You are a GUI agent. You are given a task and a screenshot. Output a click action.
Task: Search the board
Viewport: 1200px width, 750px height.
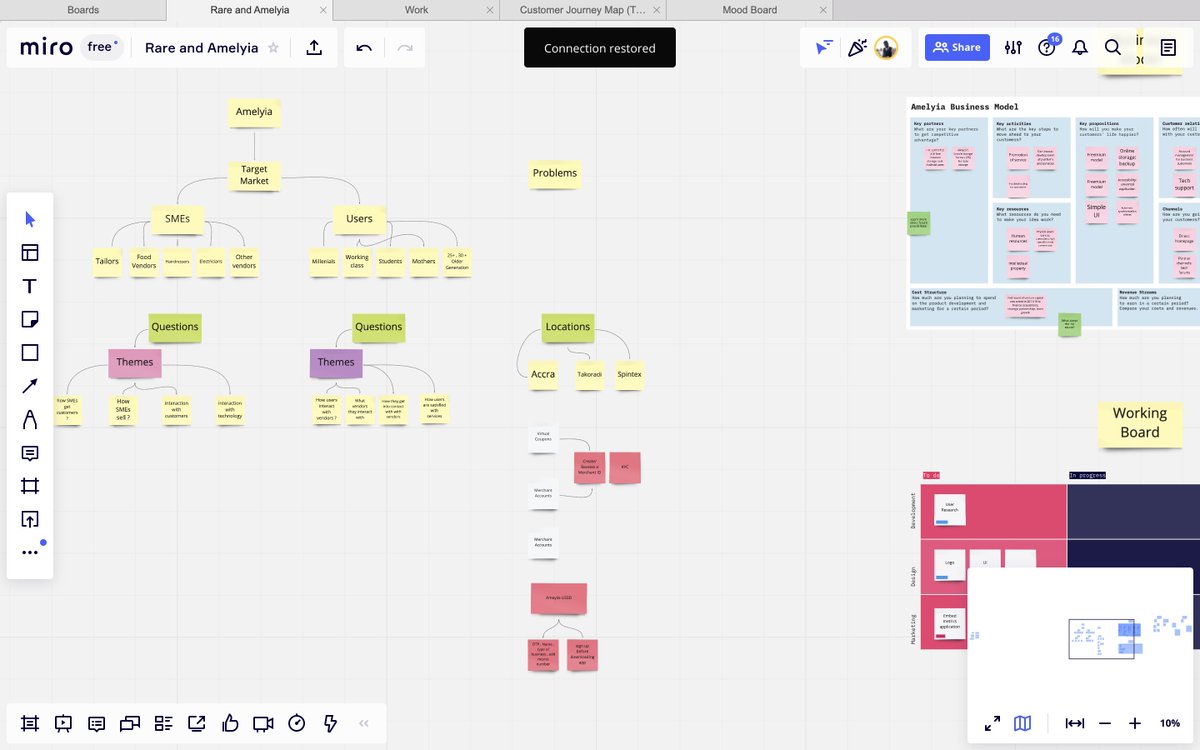point(1113,48)
